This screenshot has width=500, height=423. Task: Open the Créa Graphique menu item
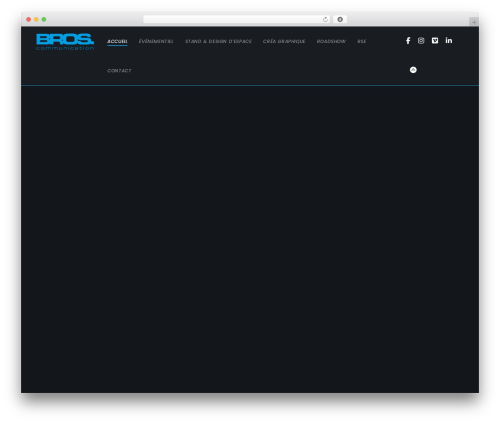click(284, 41)
